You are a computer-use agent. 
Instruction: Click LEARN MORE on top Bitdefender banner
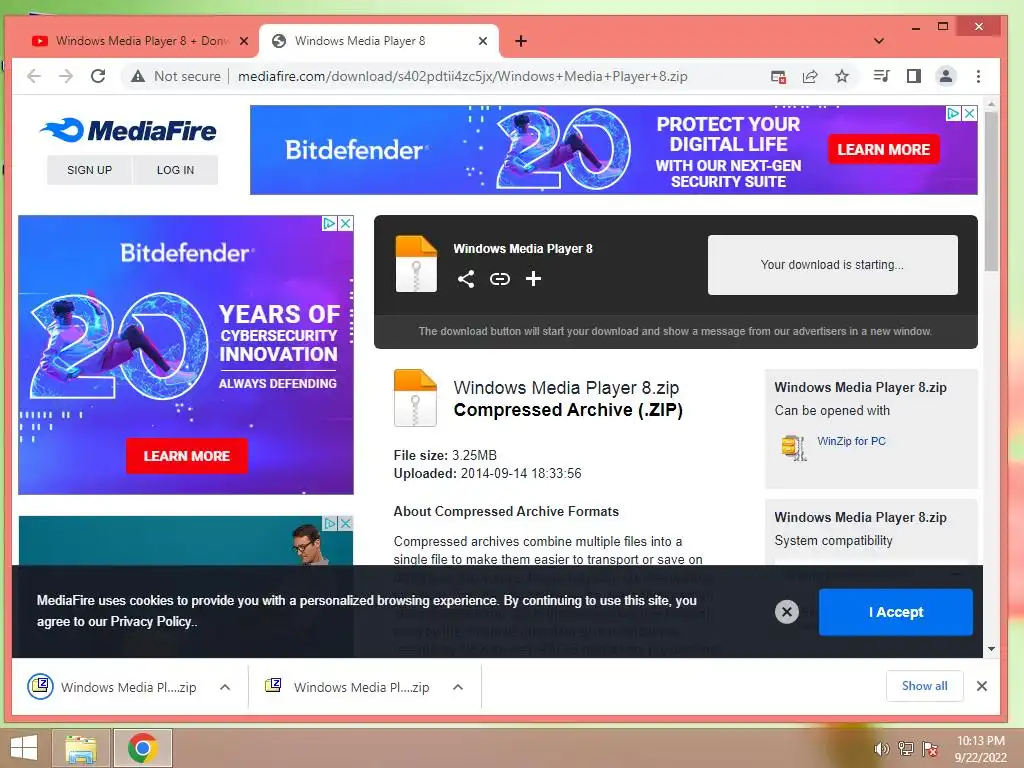pyautogui.click(x=884, y=150)
